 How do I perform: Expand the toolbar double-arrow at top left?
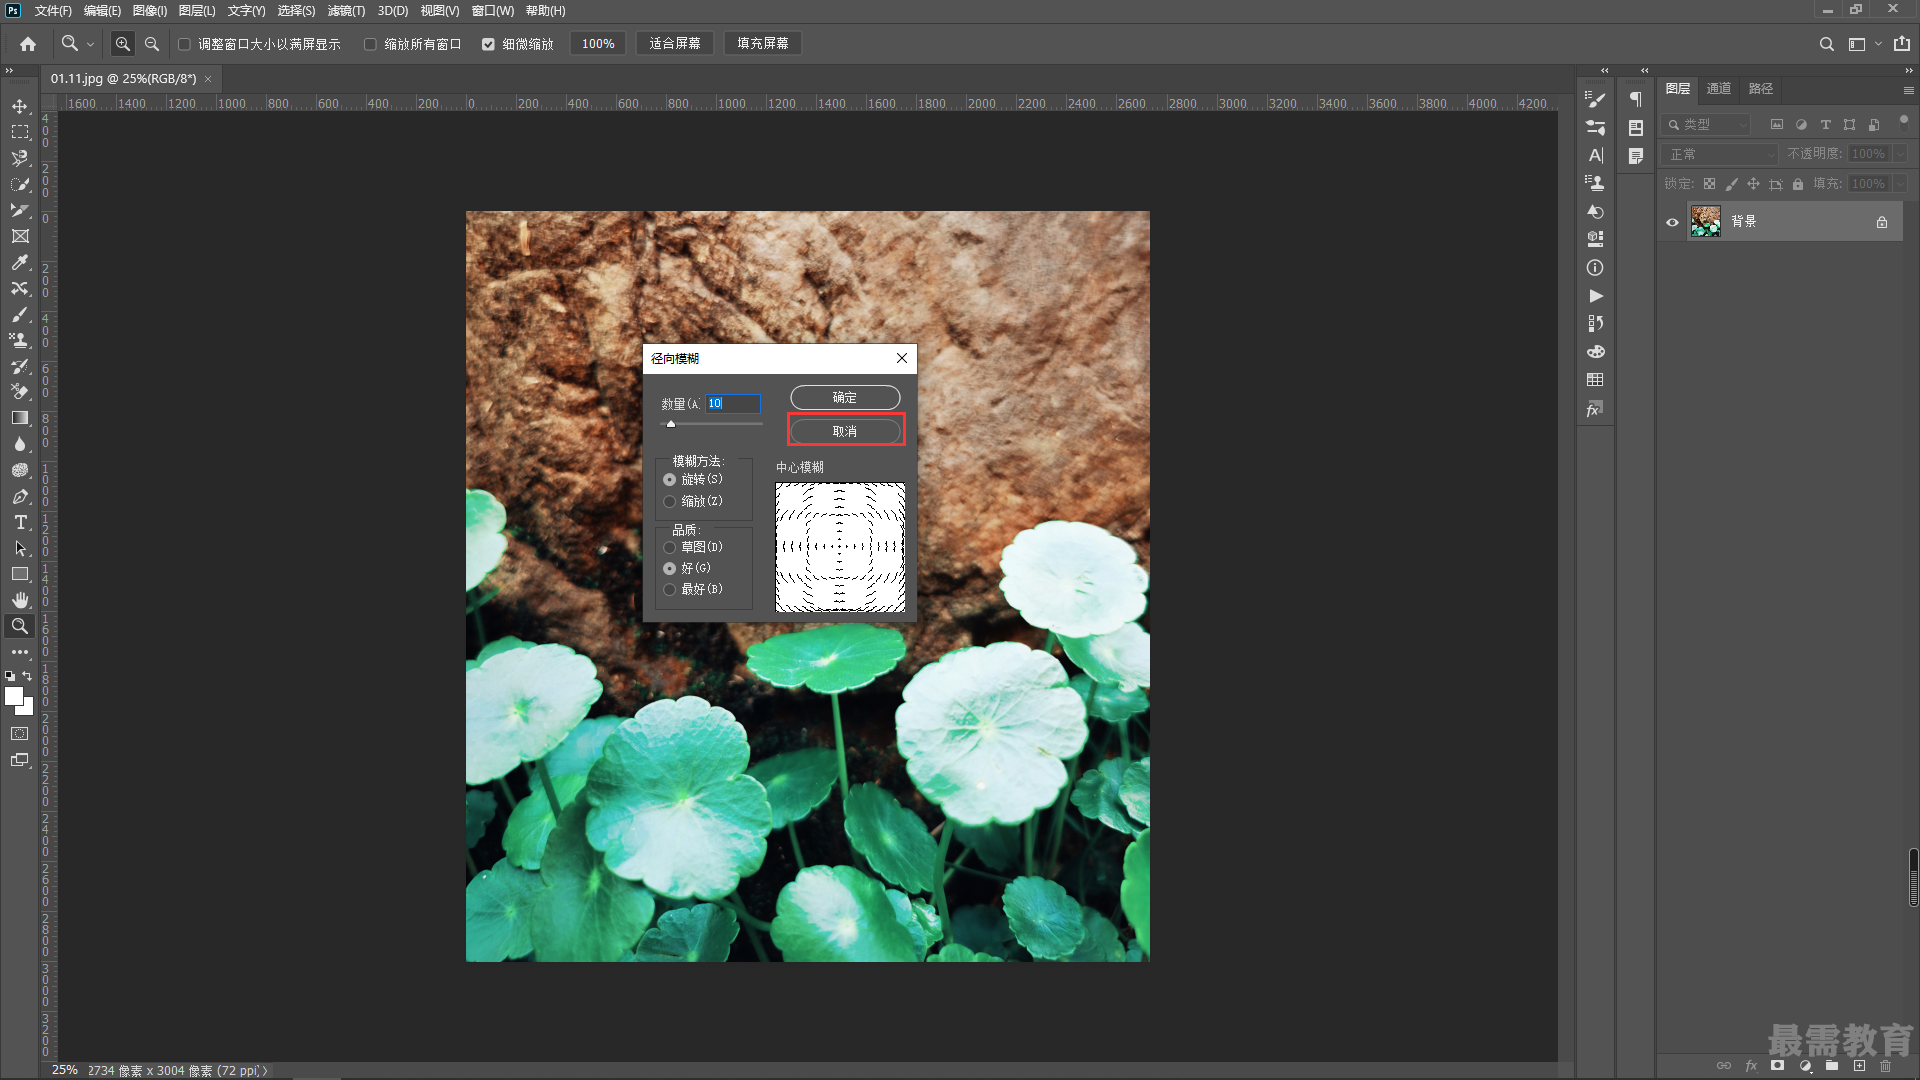[x=9, y=71]
